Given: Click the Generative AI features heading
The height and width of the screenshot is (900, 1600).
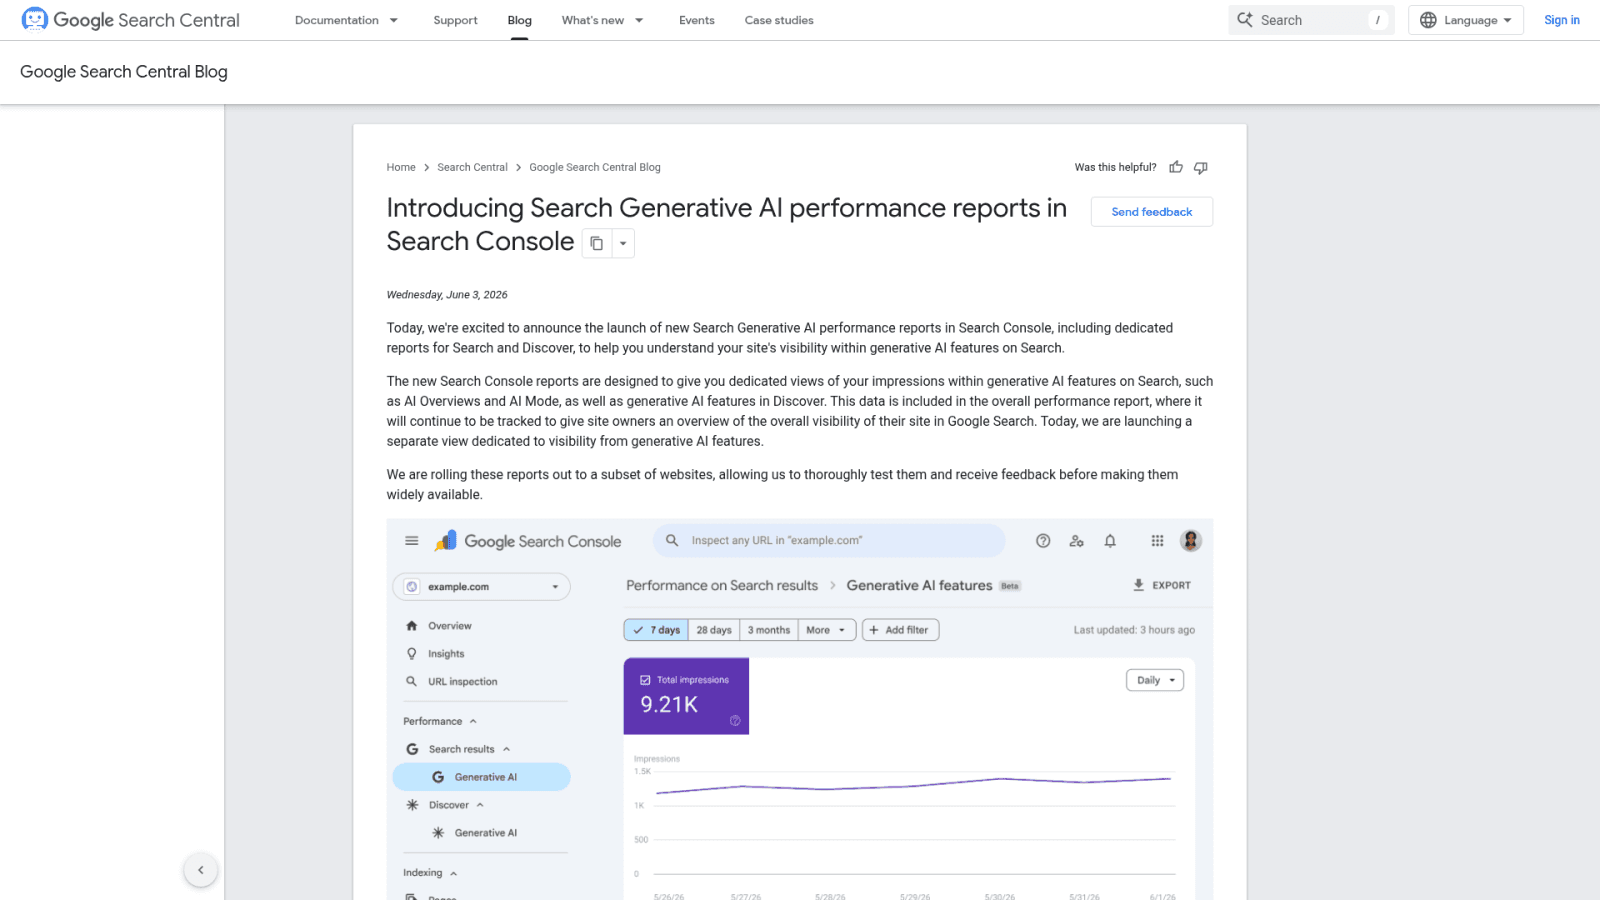Looking at the screenshot, I should (x=920, y=586).
